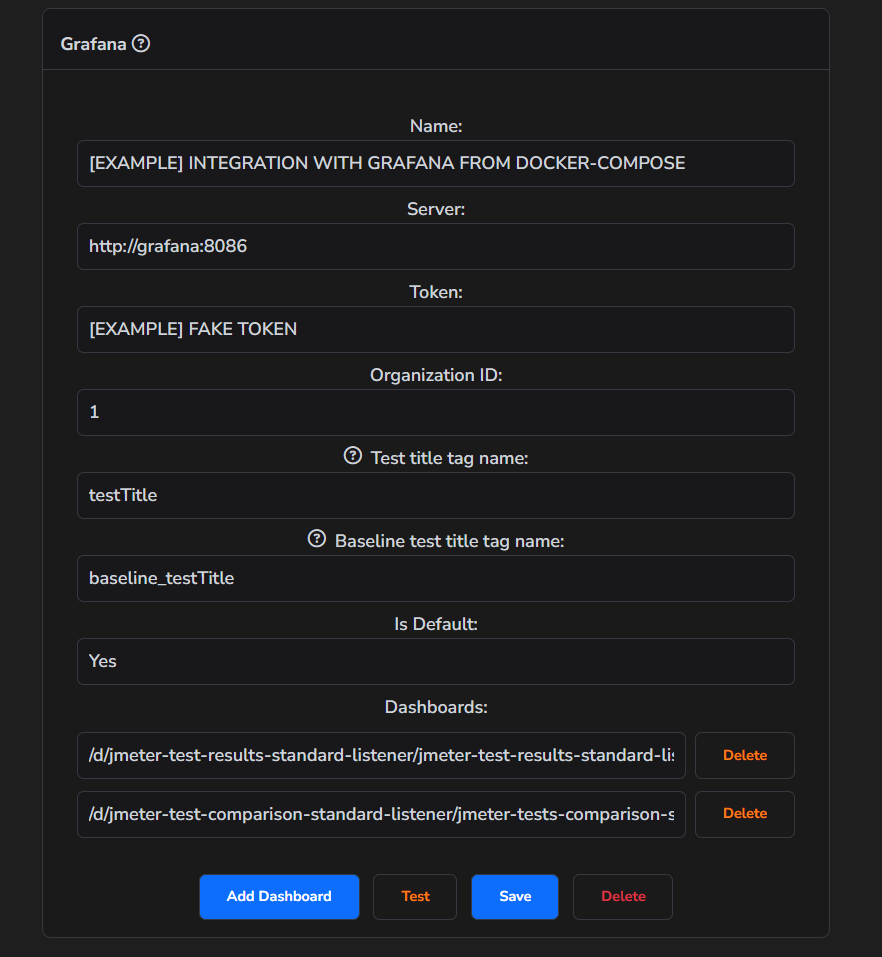Viewport: 882px width, 957px height.
Task: Click the testTitle tag name field
Action: (x=435, y=495)
